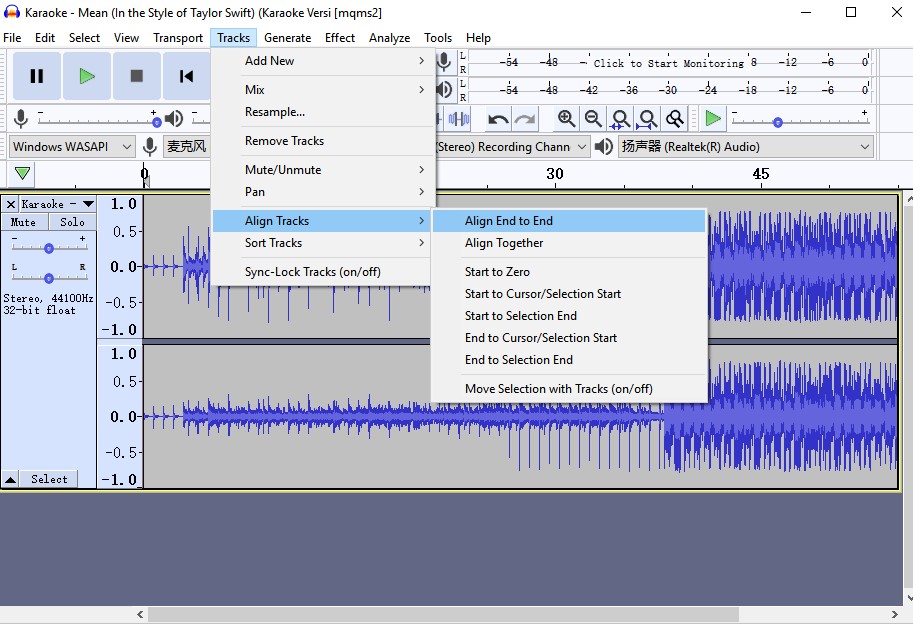The image size is (913, 624).
Task: Choose Remove Tracks from menu
Action: 321,141
